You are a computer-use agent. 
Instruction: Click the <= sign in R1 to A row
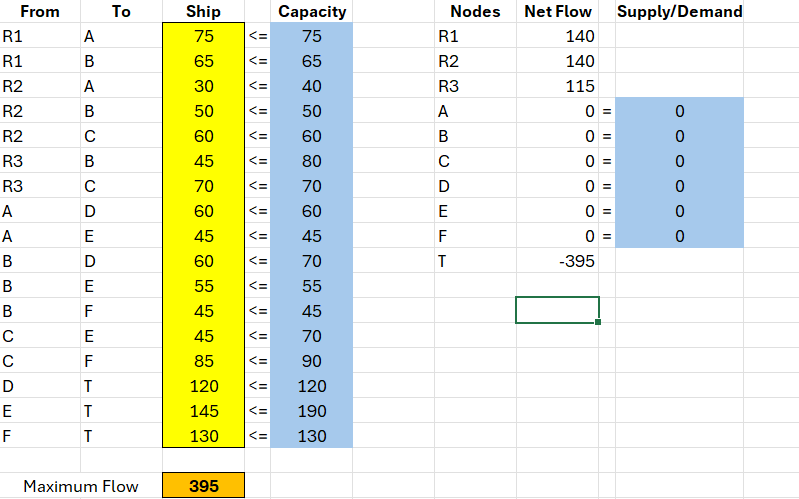[x=258, y=36]
